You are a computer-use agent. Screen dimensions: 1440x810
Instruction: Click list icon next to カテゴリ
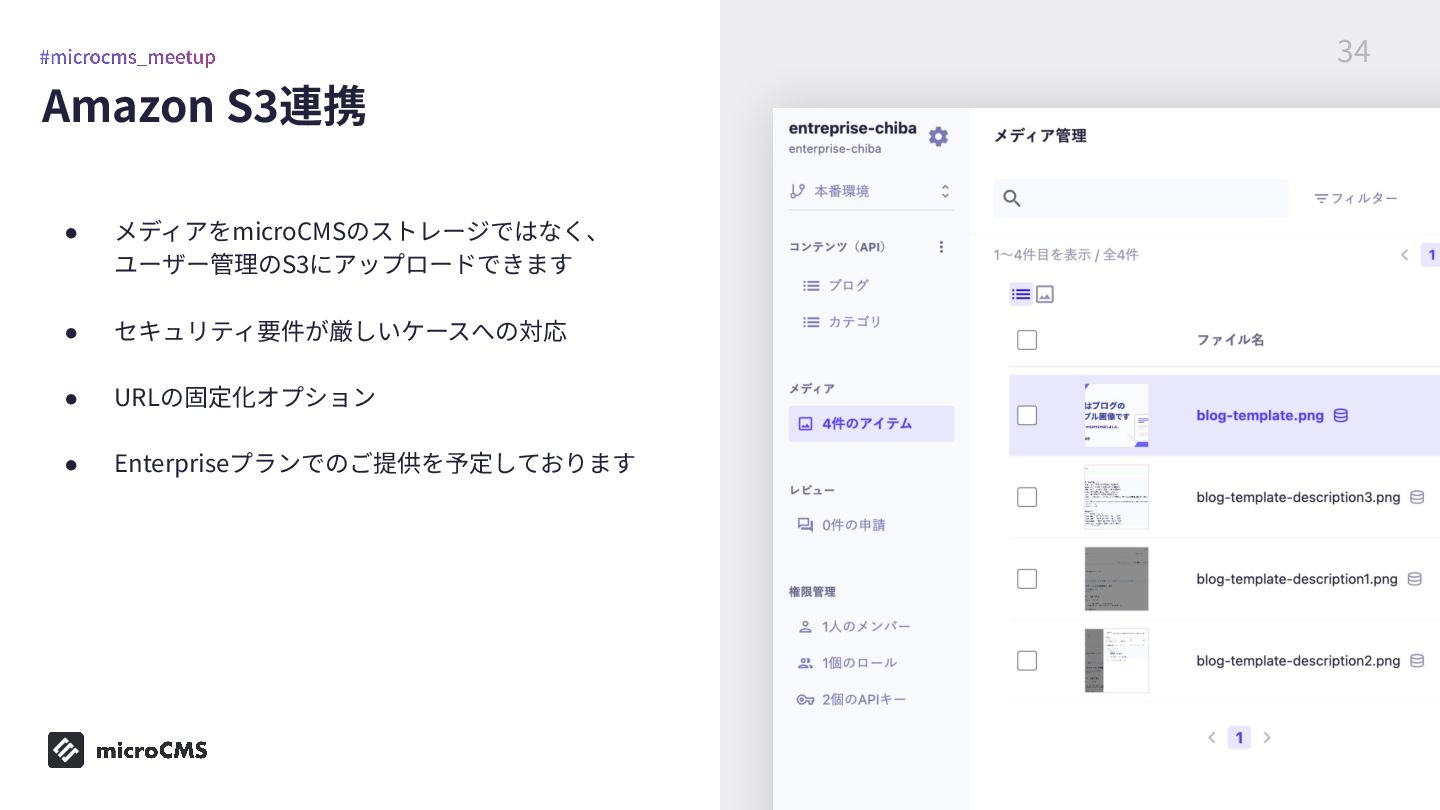[811, 322]
